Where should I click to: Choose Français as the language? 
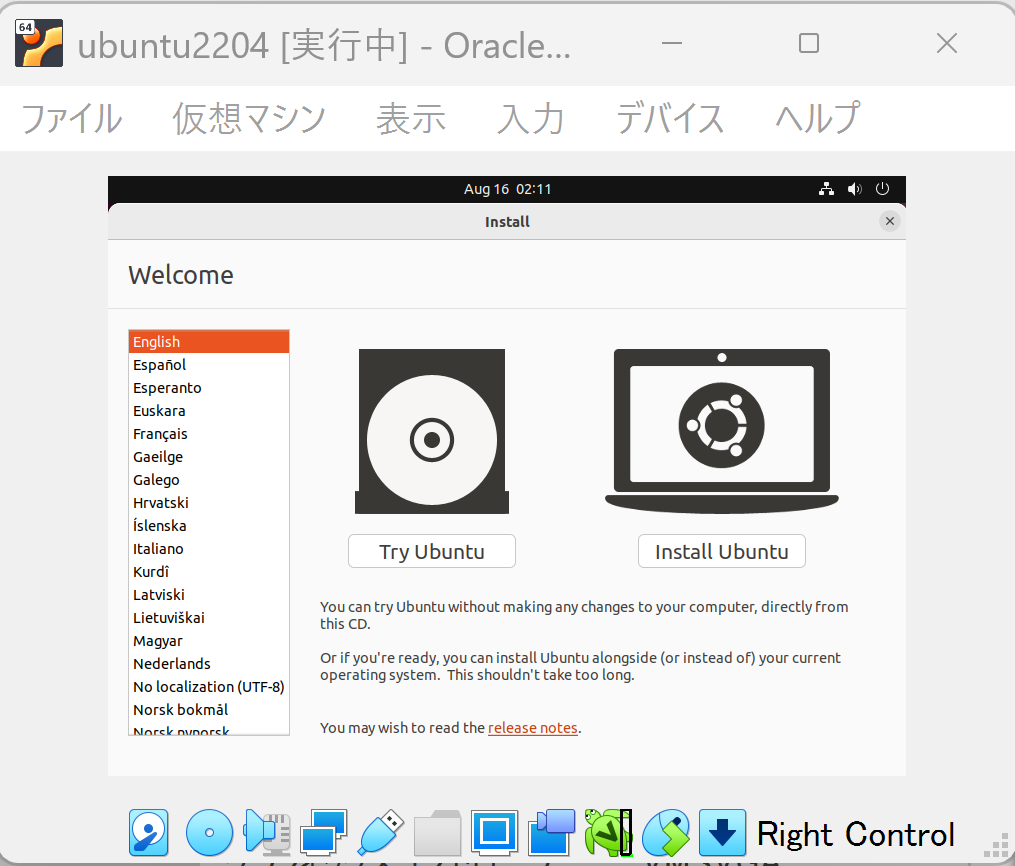tap(209, 434)
